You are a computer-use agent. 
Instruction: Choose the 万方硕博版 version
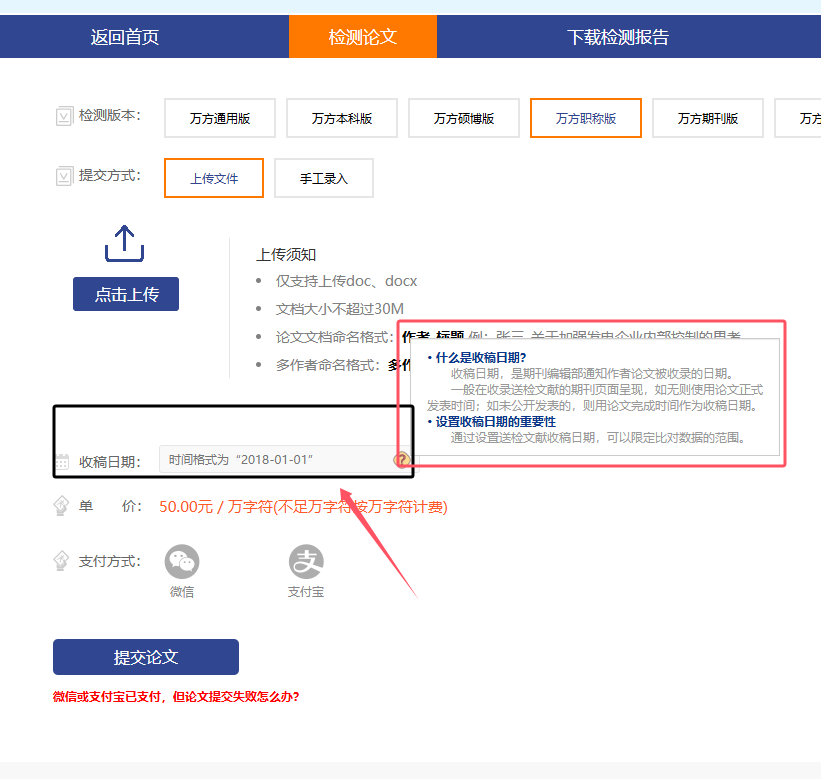(464, 118)
